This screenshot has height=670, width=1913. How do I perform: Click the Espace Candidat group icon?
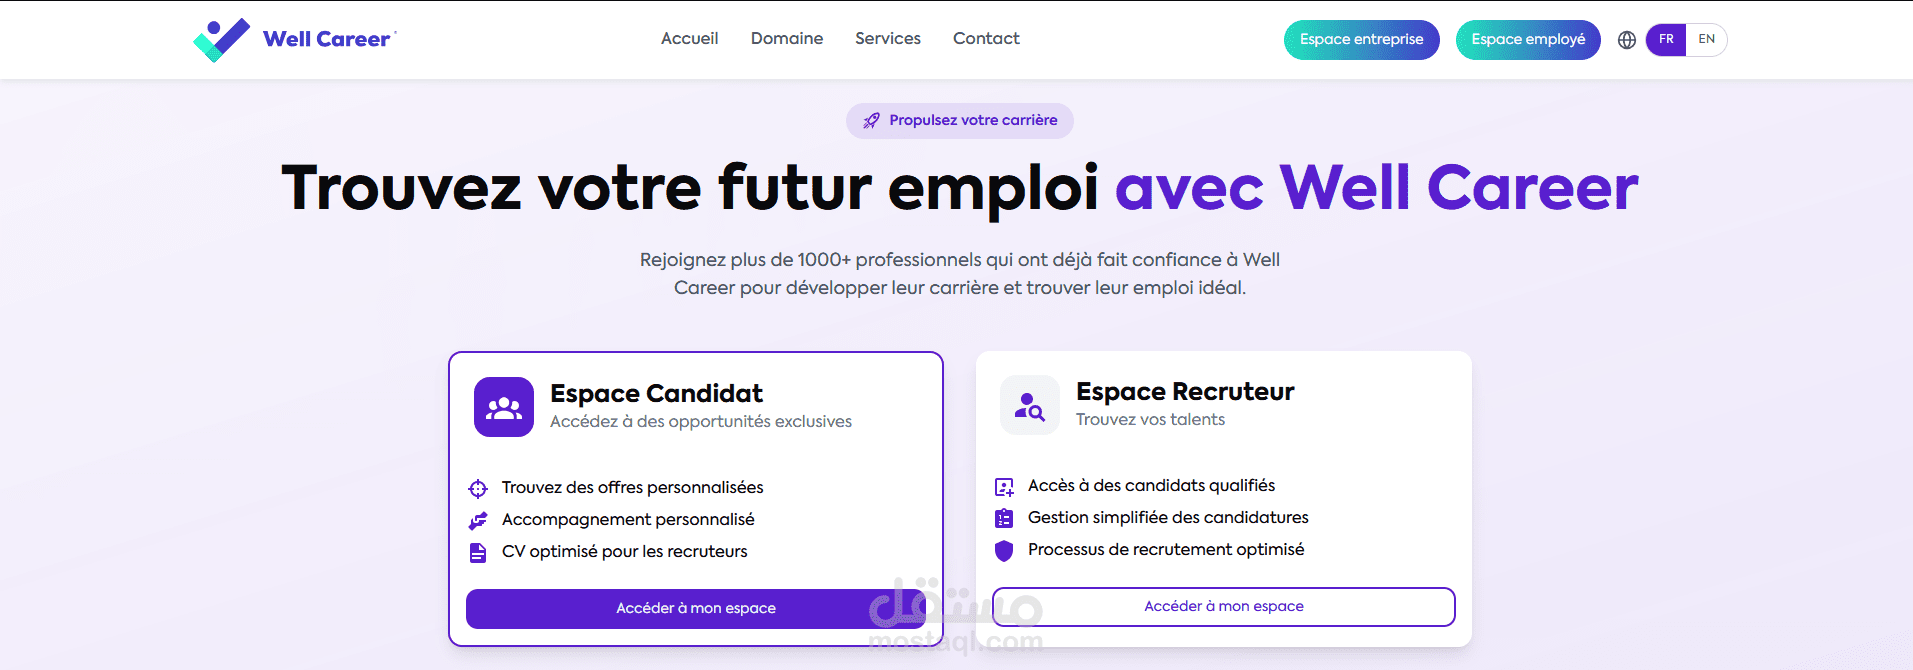(504, 407)
